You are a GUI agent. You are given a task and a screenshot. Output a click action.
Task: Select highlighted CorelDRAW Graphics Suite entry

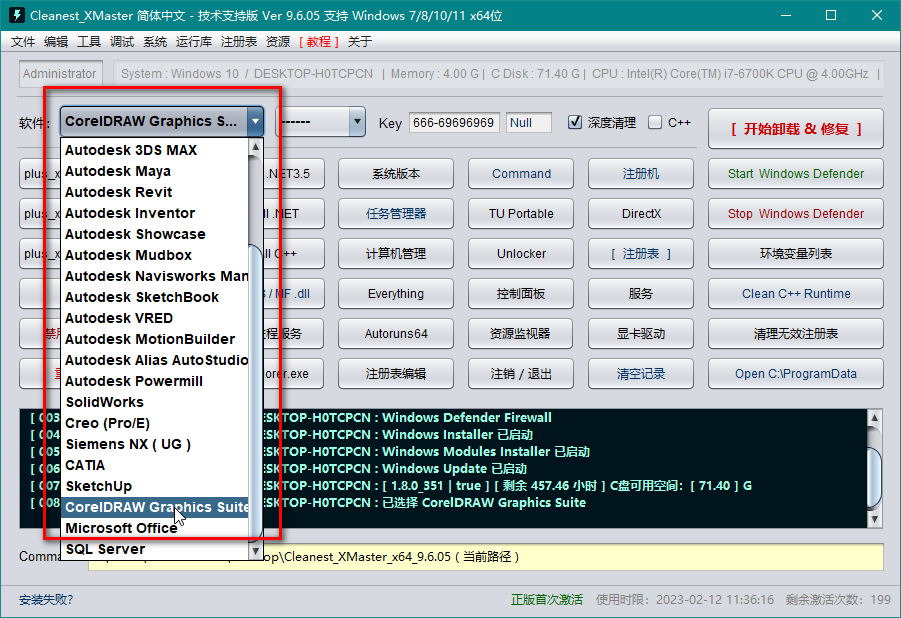click(x=155, y=507)
